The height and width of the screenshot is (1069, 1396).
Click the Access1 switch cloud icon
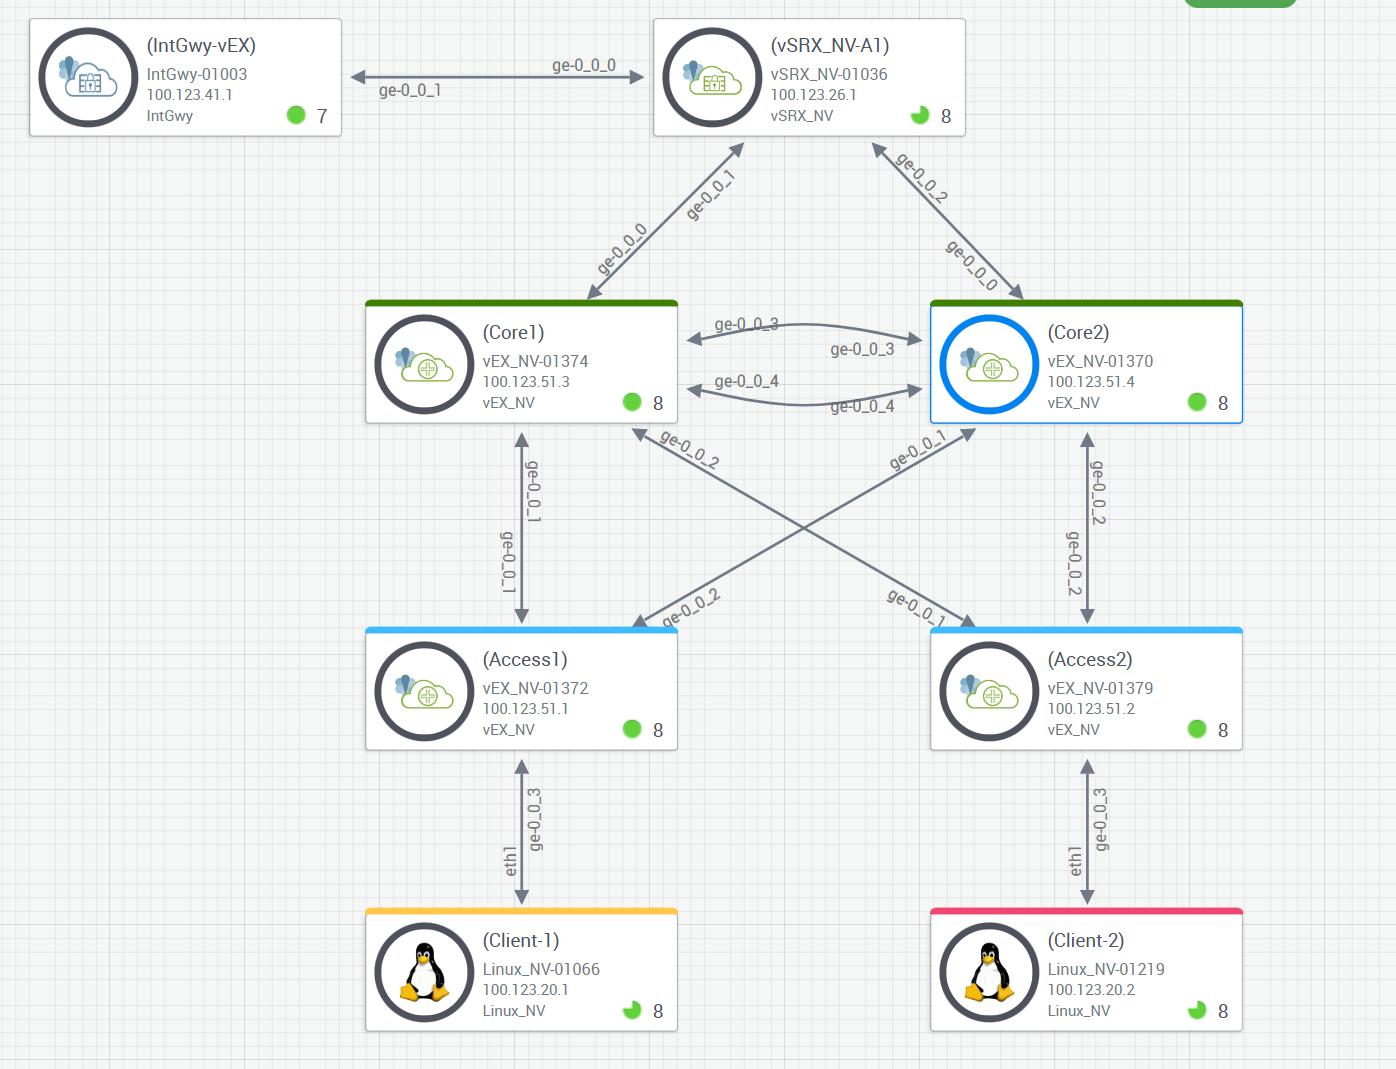click(424, 691)
